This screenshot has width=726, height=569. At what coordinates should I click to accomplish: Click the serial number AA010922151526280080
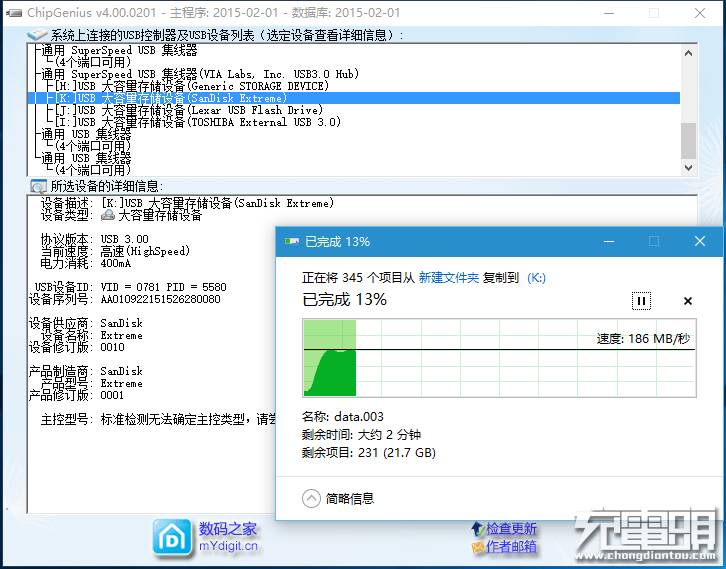pos(160,299)
